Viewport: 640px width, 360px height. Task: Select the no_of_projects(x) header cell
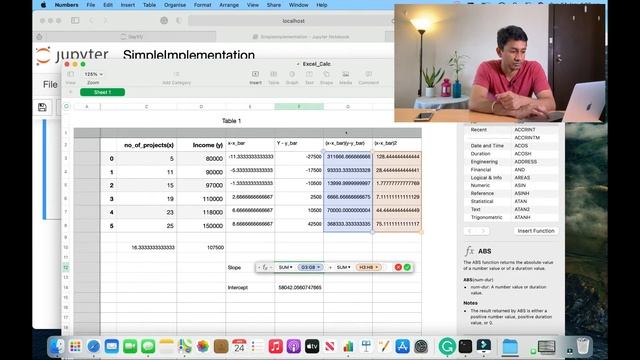147,145
